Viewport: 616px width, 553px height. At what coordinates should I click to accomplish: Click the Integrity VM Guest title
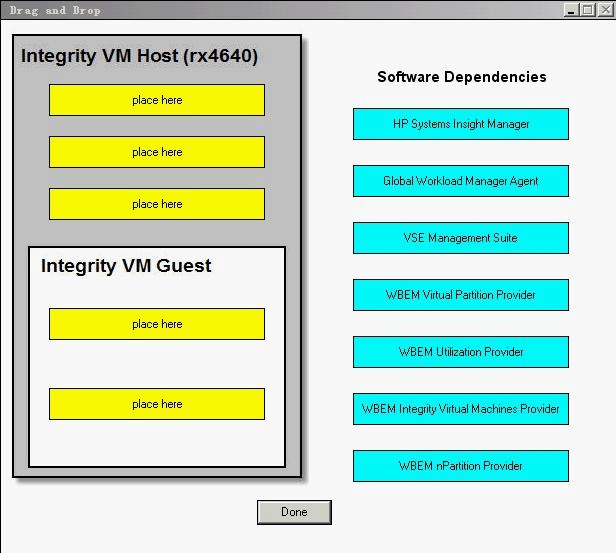coord(126,266)
